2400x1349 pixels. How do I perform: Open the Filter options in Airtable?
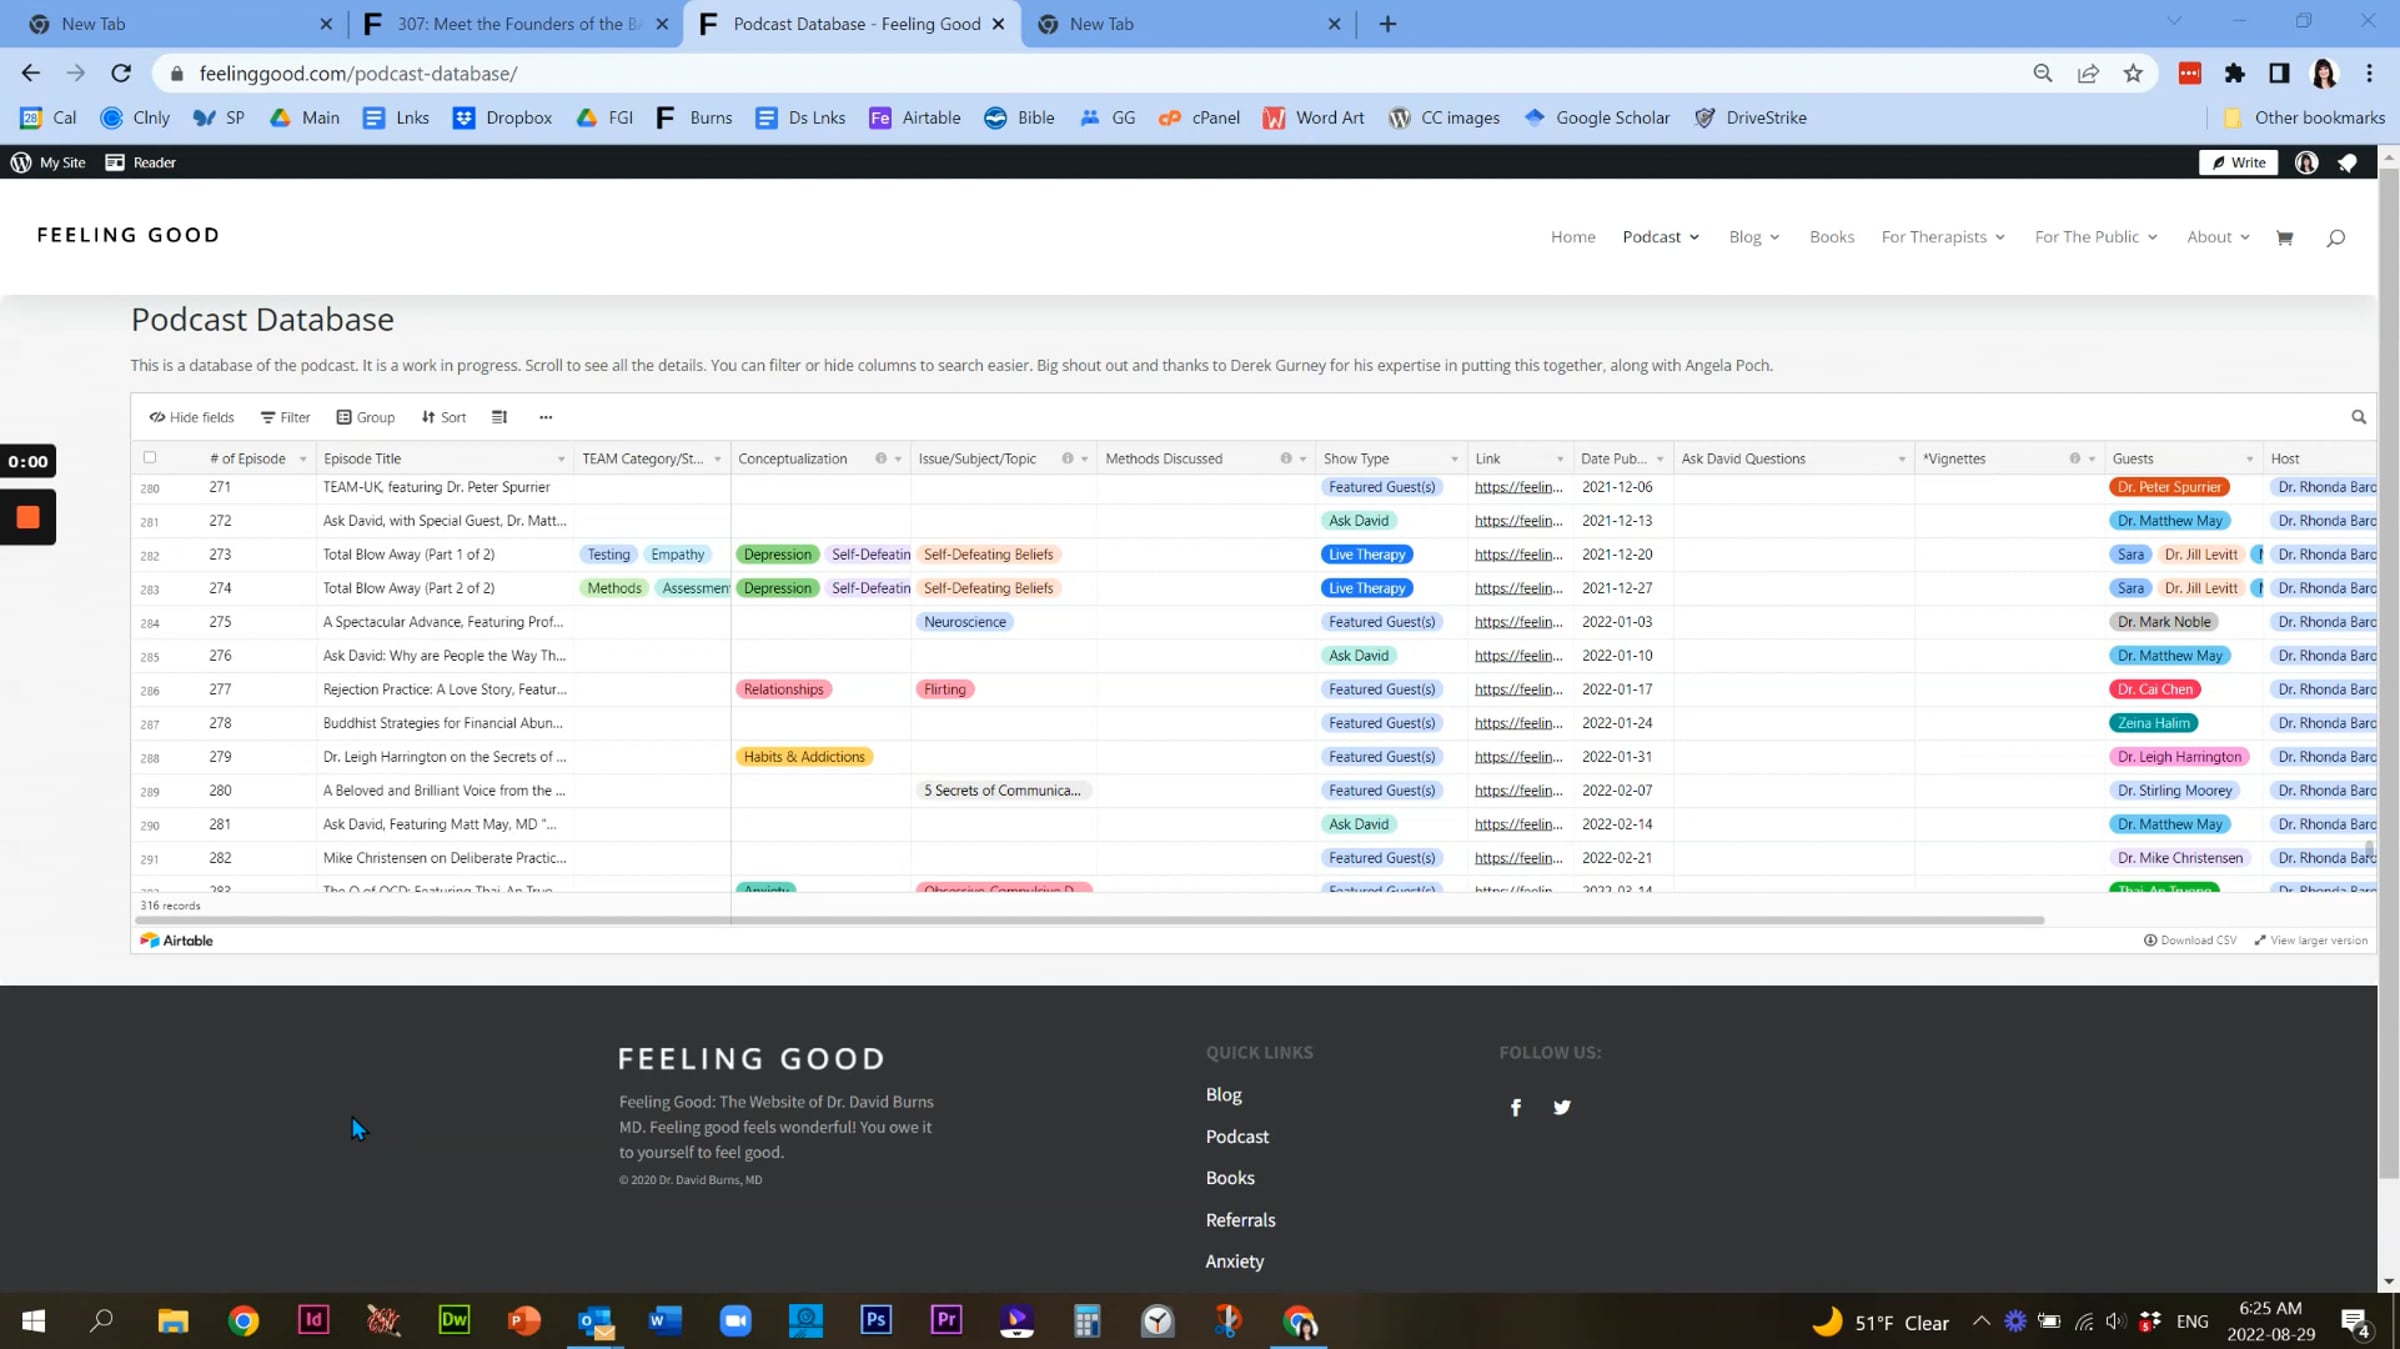click(285, 417)
